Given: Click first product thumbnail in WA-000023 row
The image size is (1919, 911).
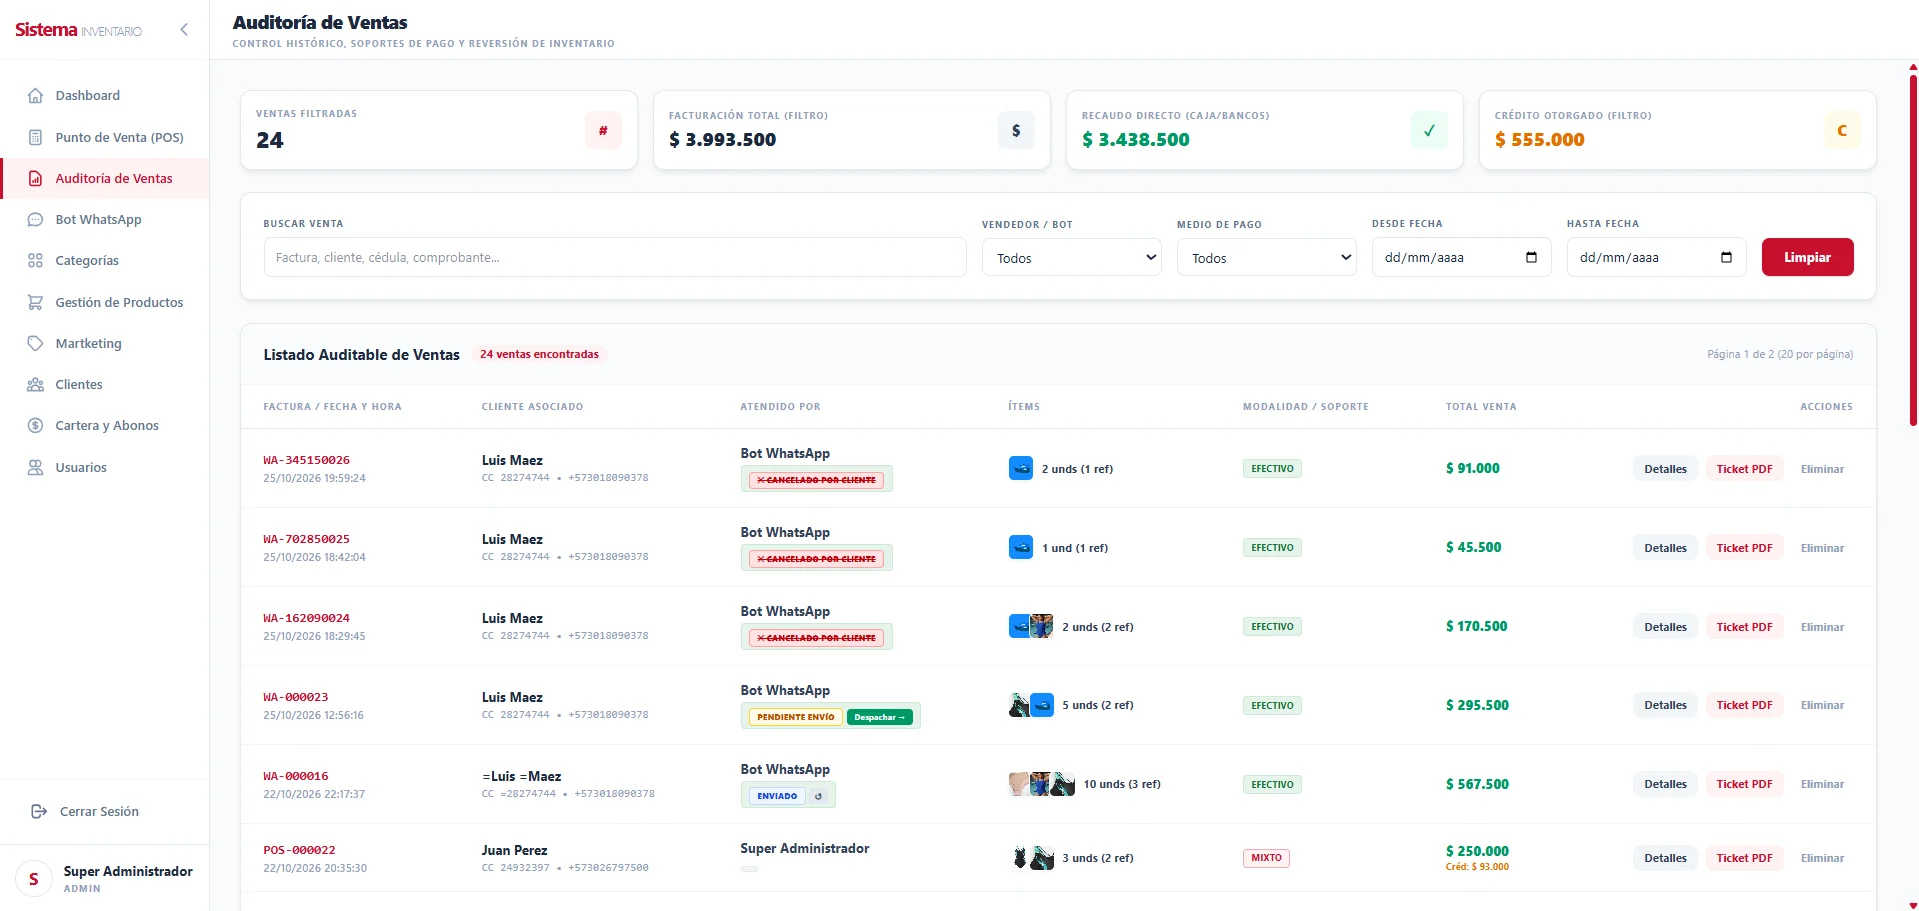Looking at the screenshot, I should [1019, 705].
